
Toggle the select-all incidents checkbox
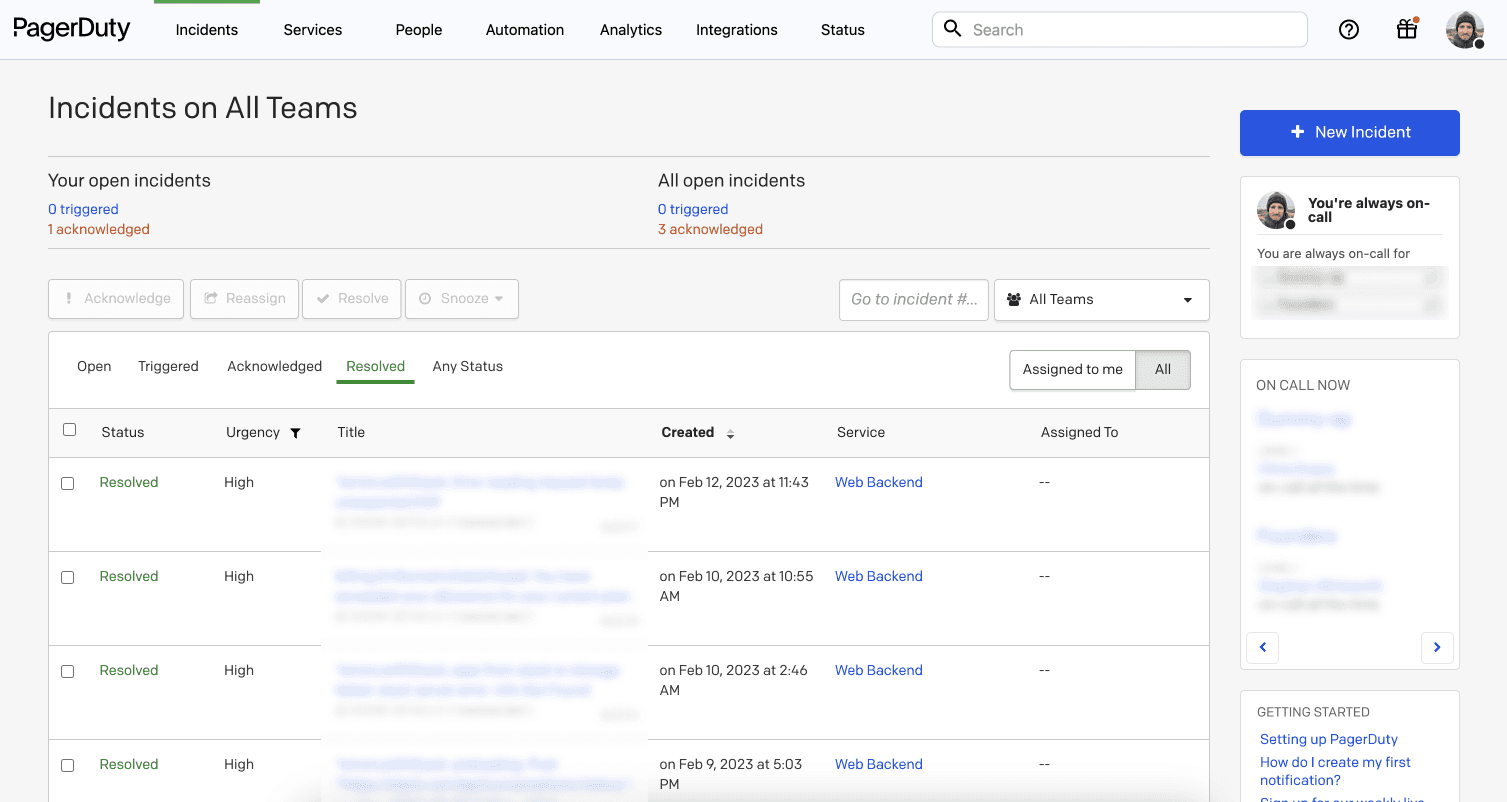point(69,430)
